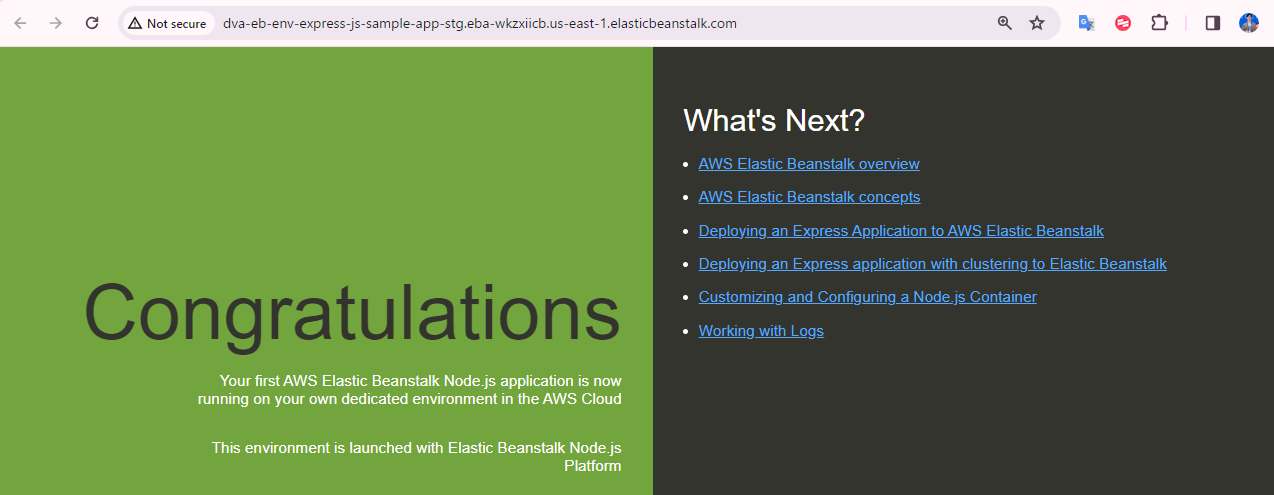Open Deploying an Express Application link
1274x495 pixels.
pyautogui.click(x=900, y=231)
